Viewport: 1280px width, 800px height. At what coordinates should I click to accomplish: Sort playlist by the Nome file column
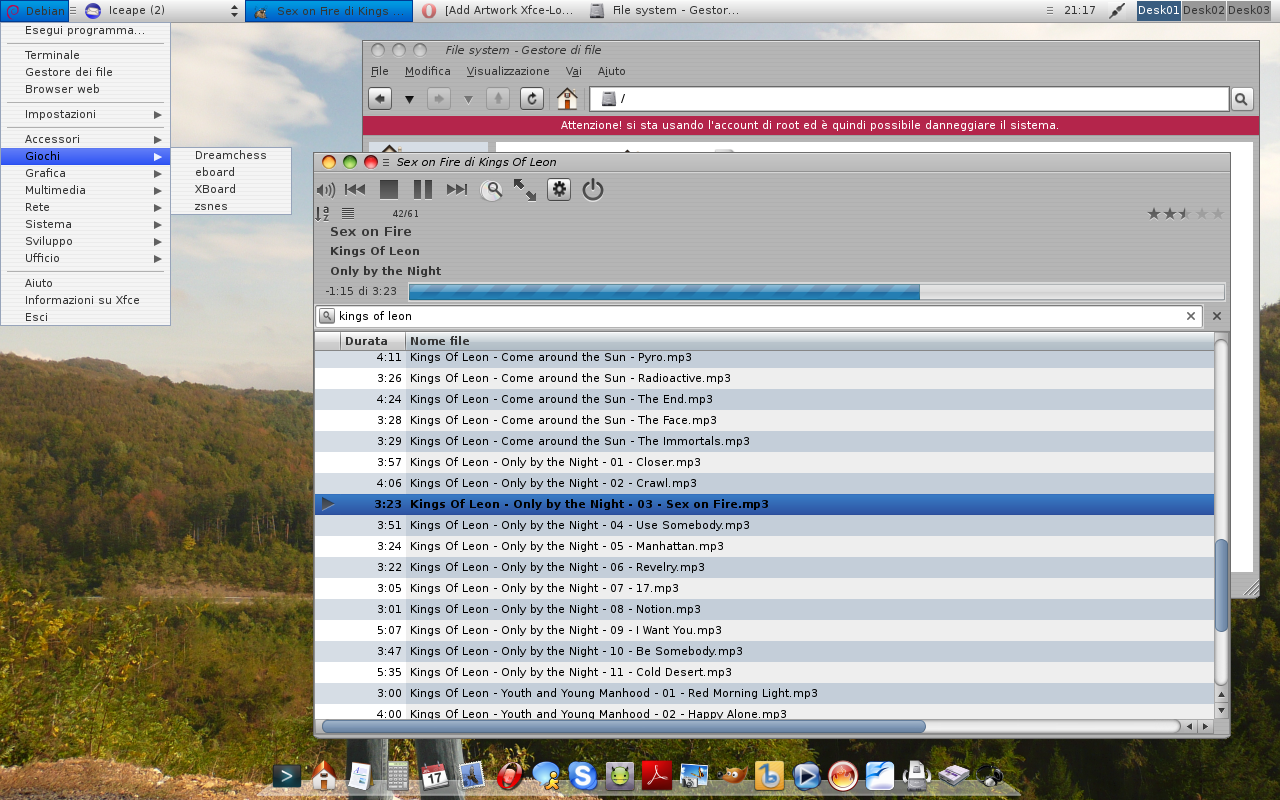809,341
